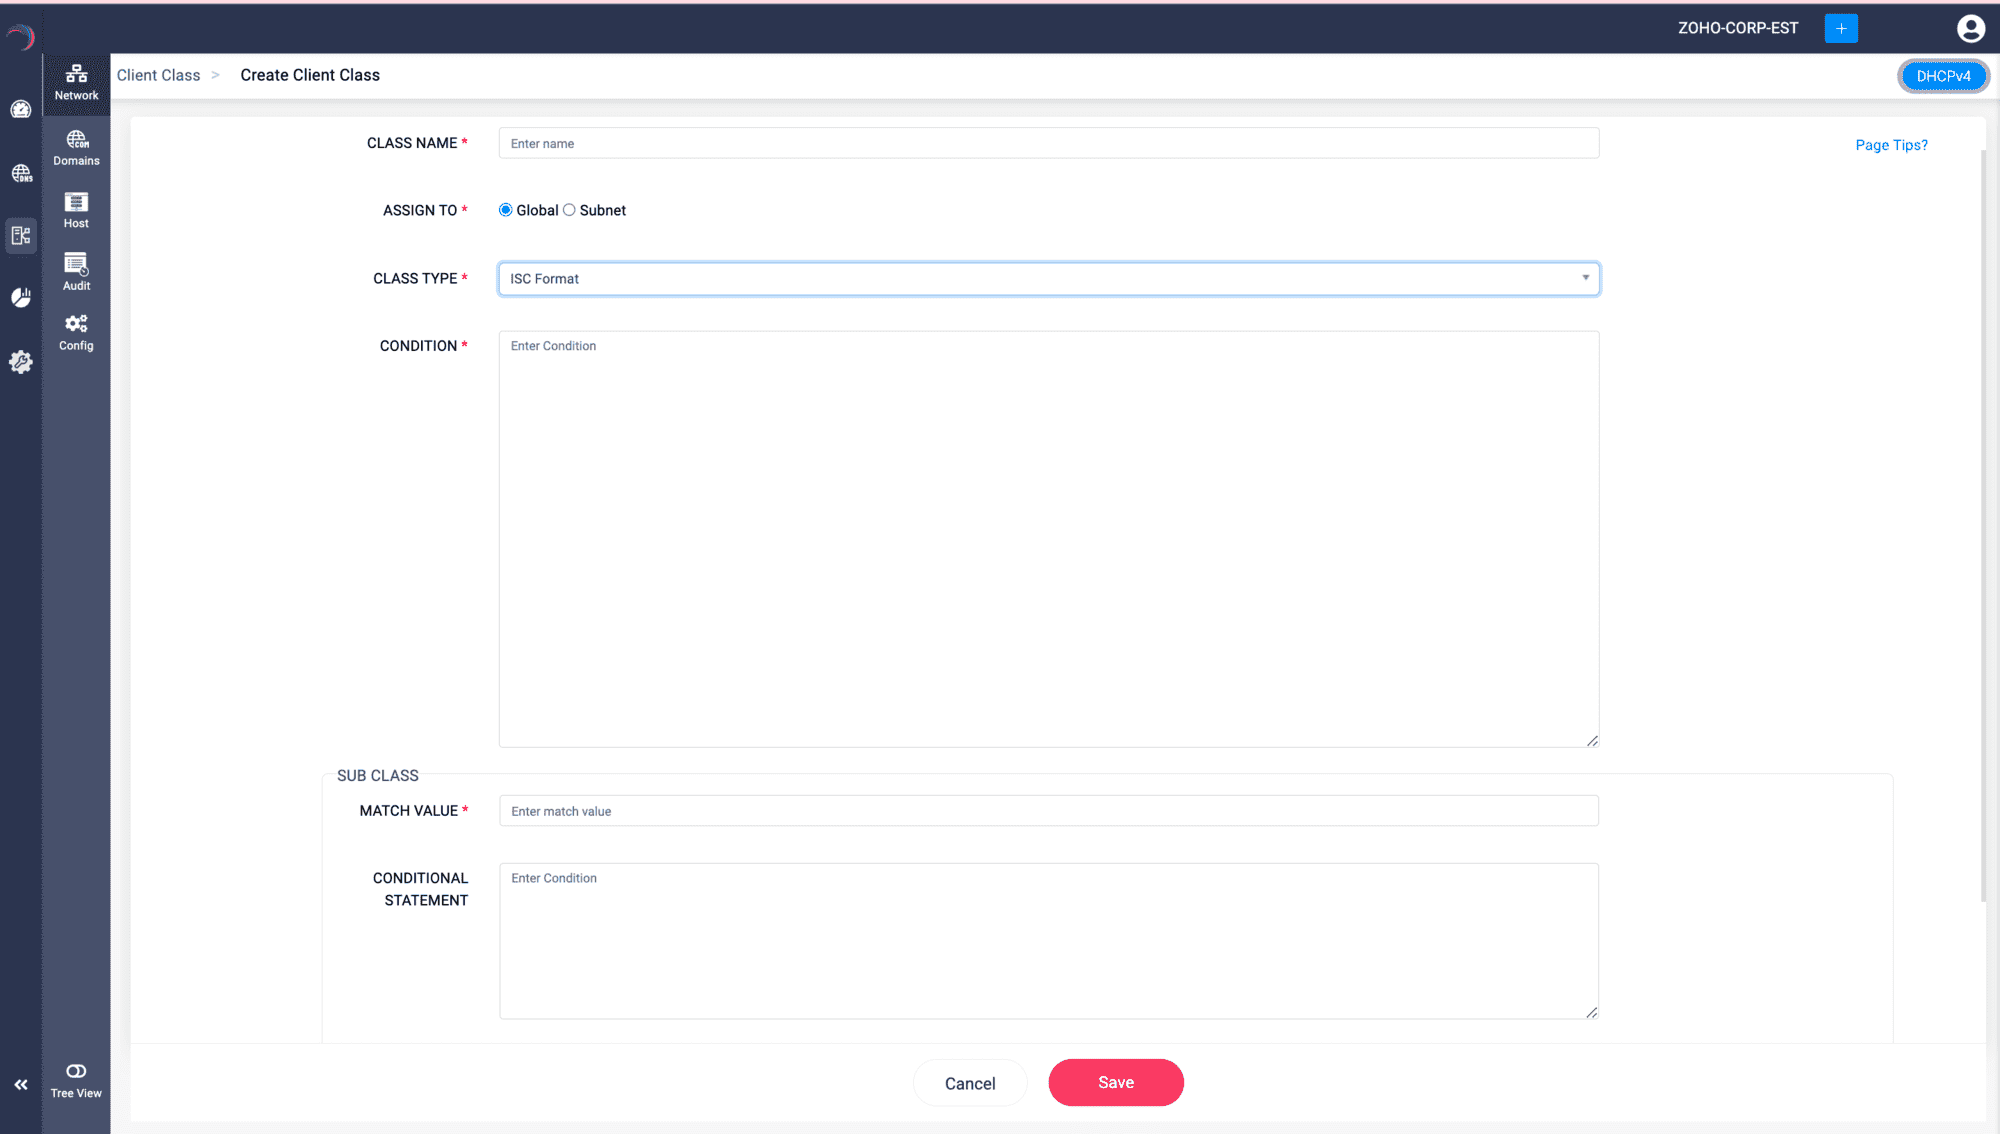Viewport: 2000px width, 1134px height.
Task: Click the Class Name input field
Action: click(1048, 143)
